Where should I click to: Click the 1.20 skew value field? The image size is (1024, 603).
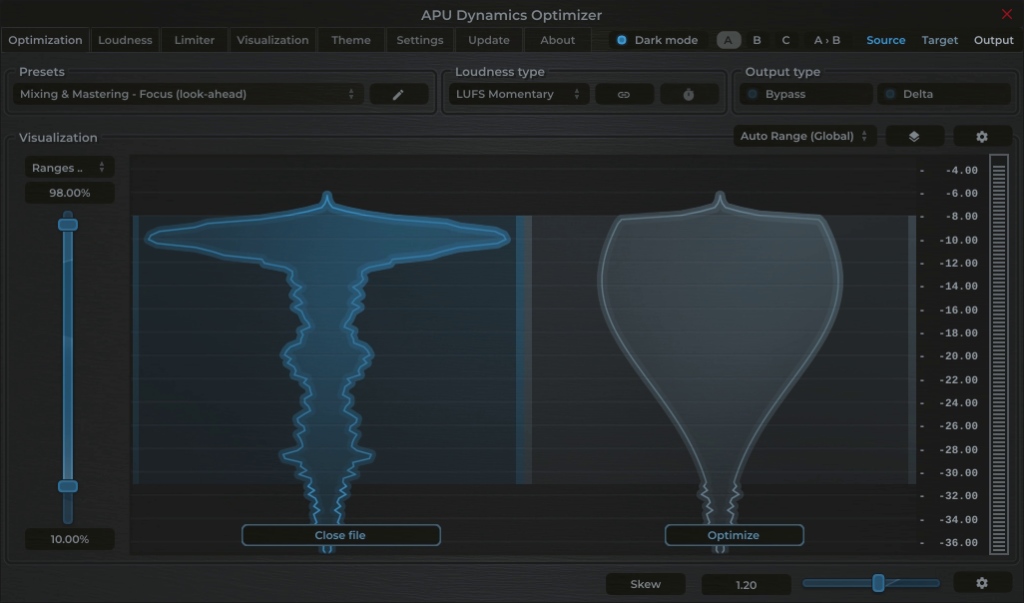745,584
